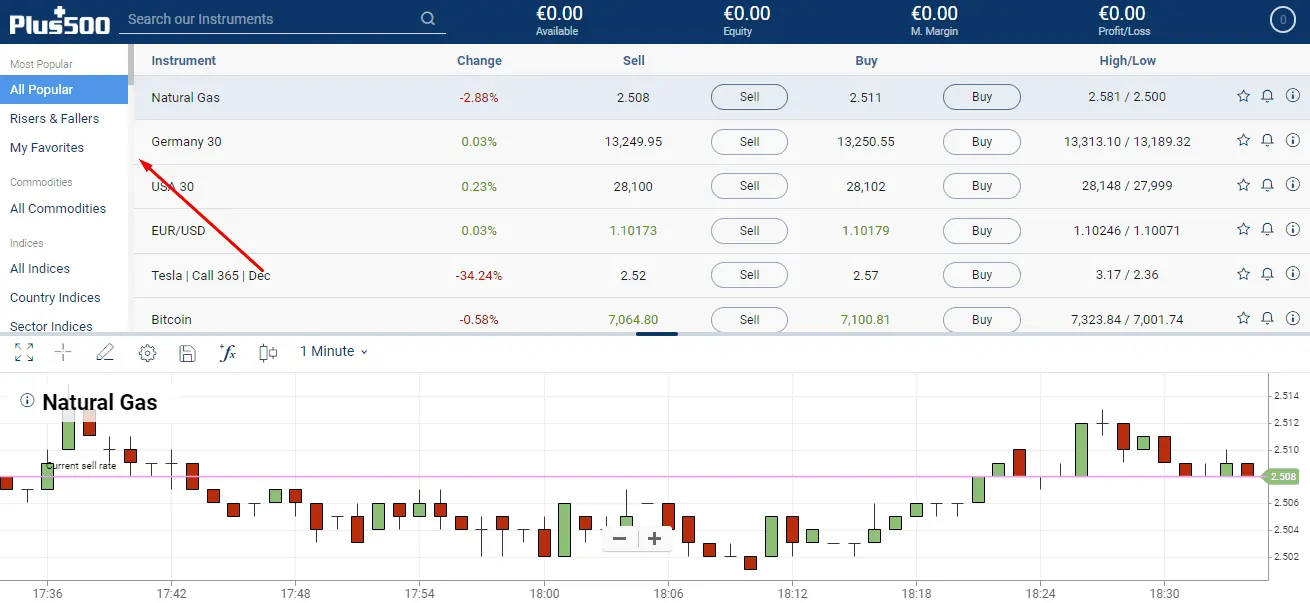
Task: Click Buy button for Bitcoin
Action: pos(982,319)
